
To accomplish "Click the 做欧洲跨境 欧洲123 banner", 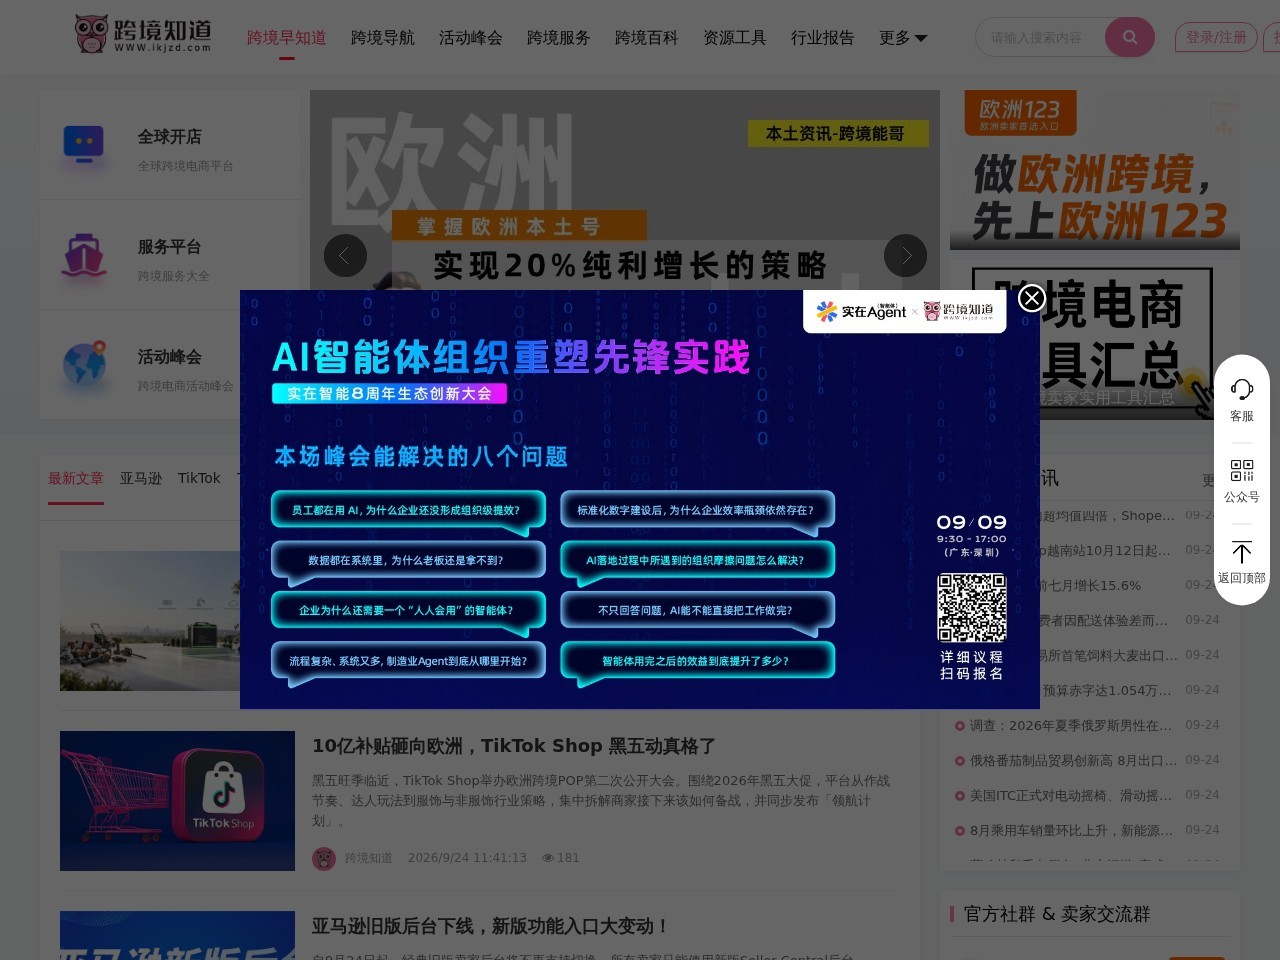I will pyautogui.click(x=1095, y=170).
